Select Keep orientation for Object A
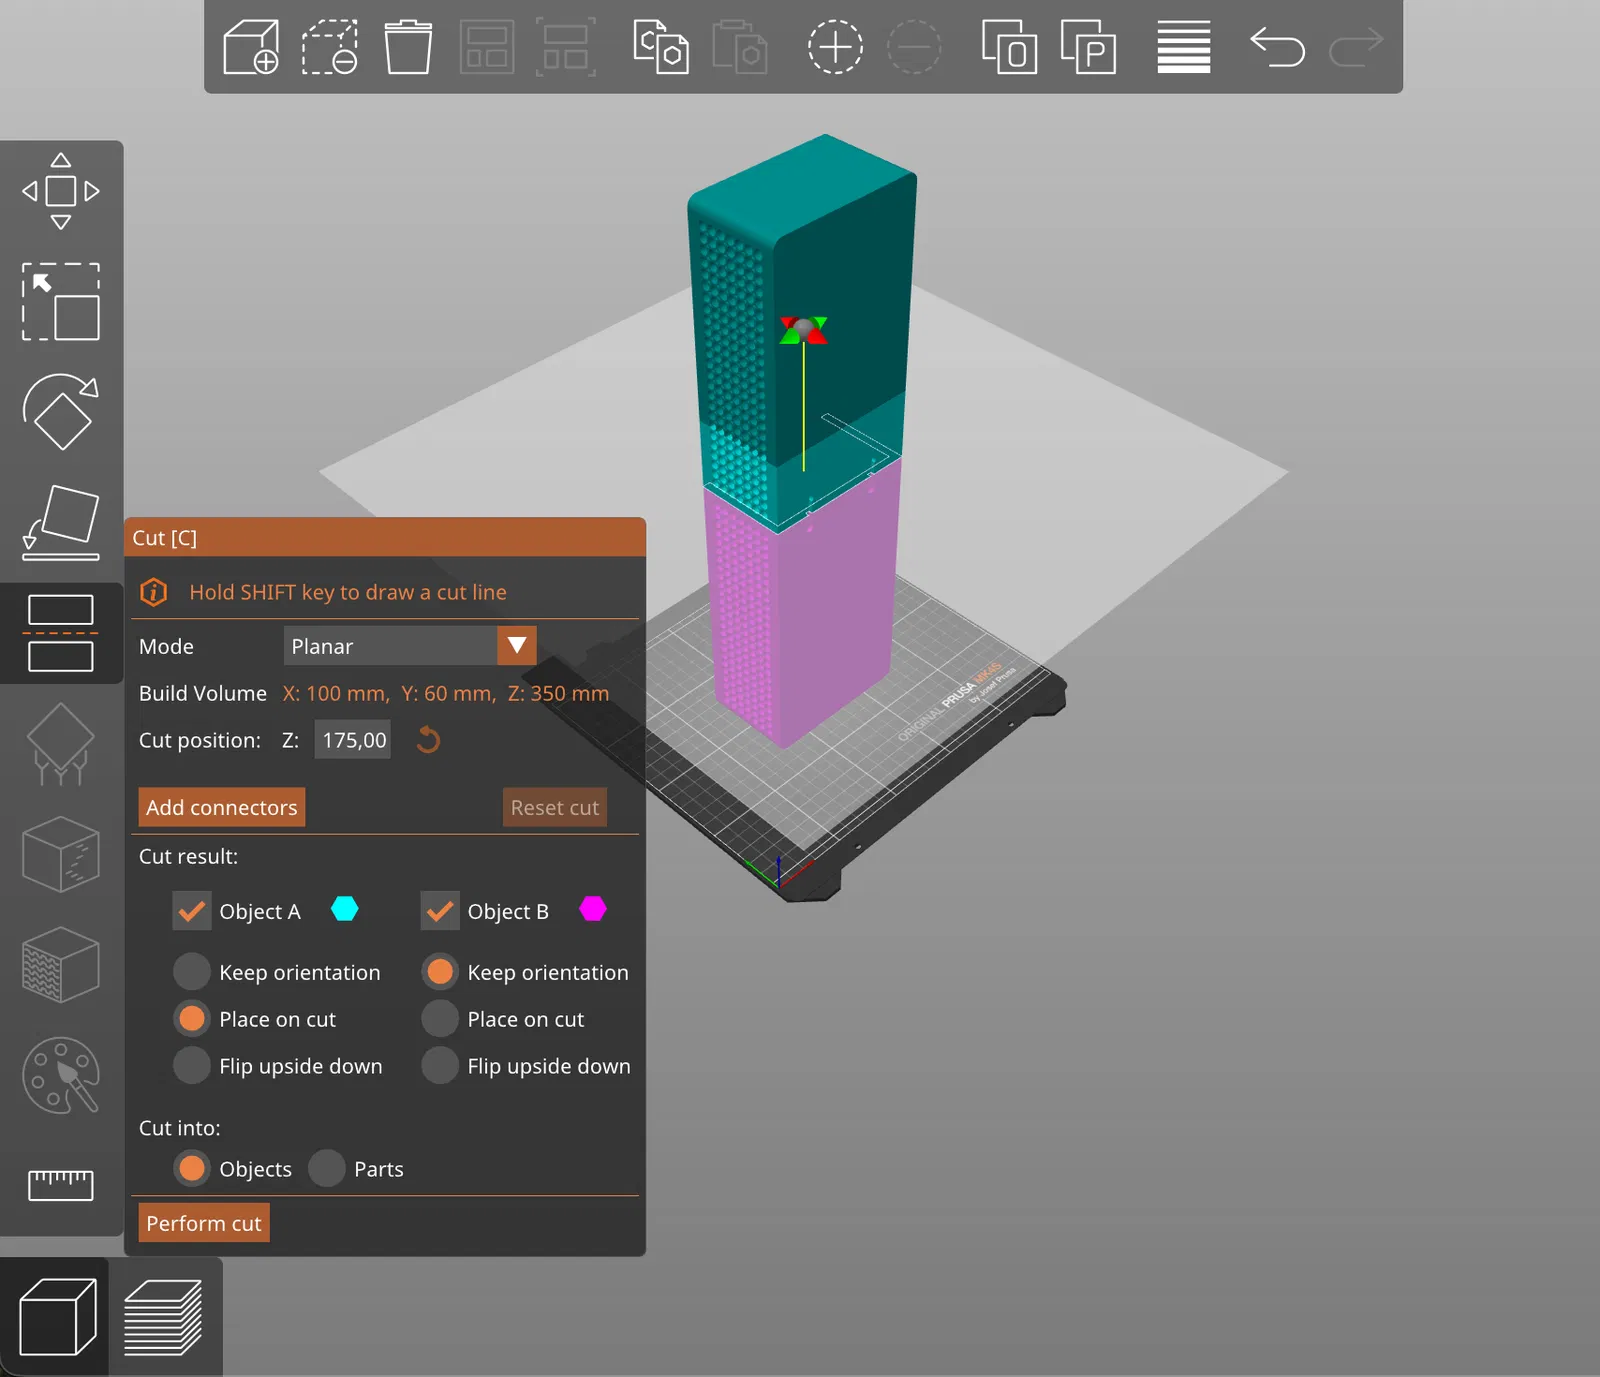The height and width of the screenshot is (1377, 1600). pos(192,972)
